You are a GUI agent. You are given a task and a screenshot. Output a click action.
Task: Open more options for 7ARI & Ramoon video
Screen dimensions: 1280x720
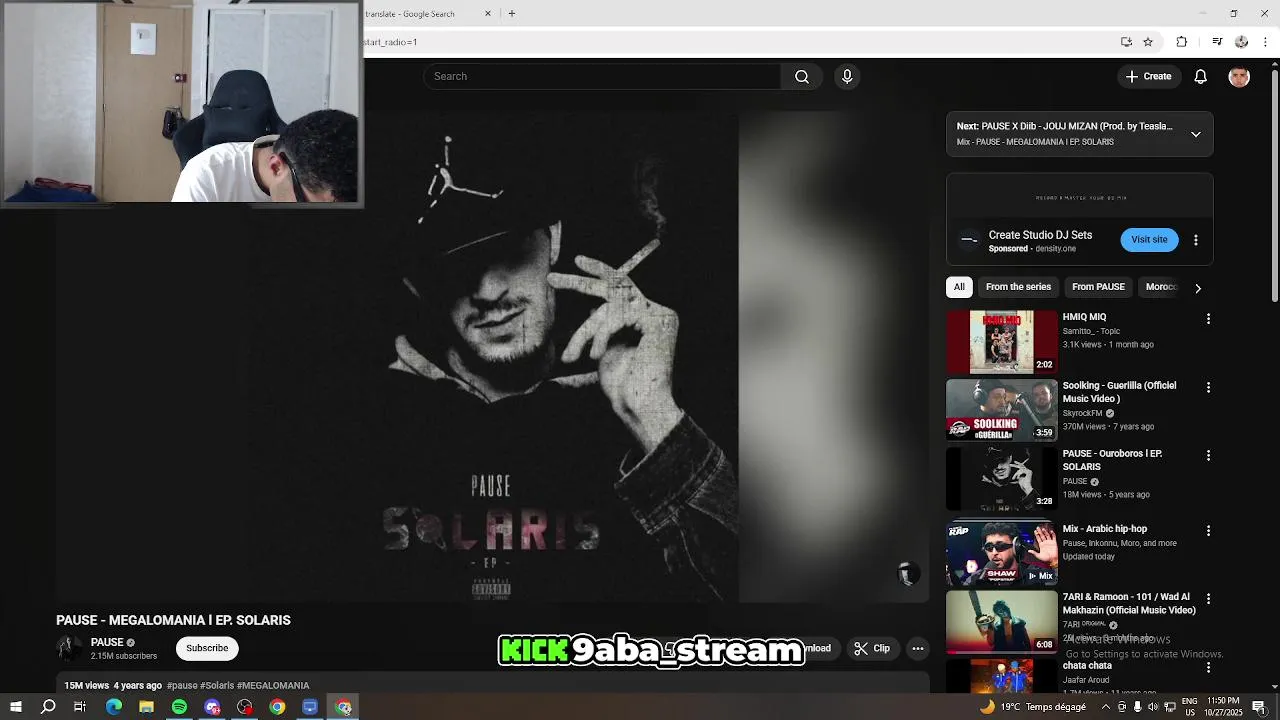coord(1208,599)
